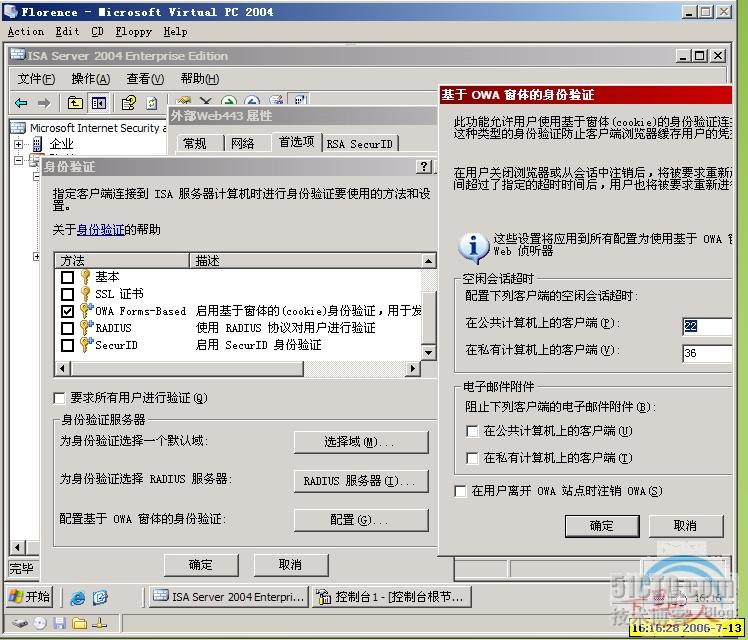The width and height of the screenshot is (748, 640).
Task: Click the Forward arrow in the ISA toolbar
Action: pos(44,103)
